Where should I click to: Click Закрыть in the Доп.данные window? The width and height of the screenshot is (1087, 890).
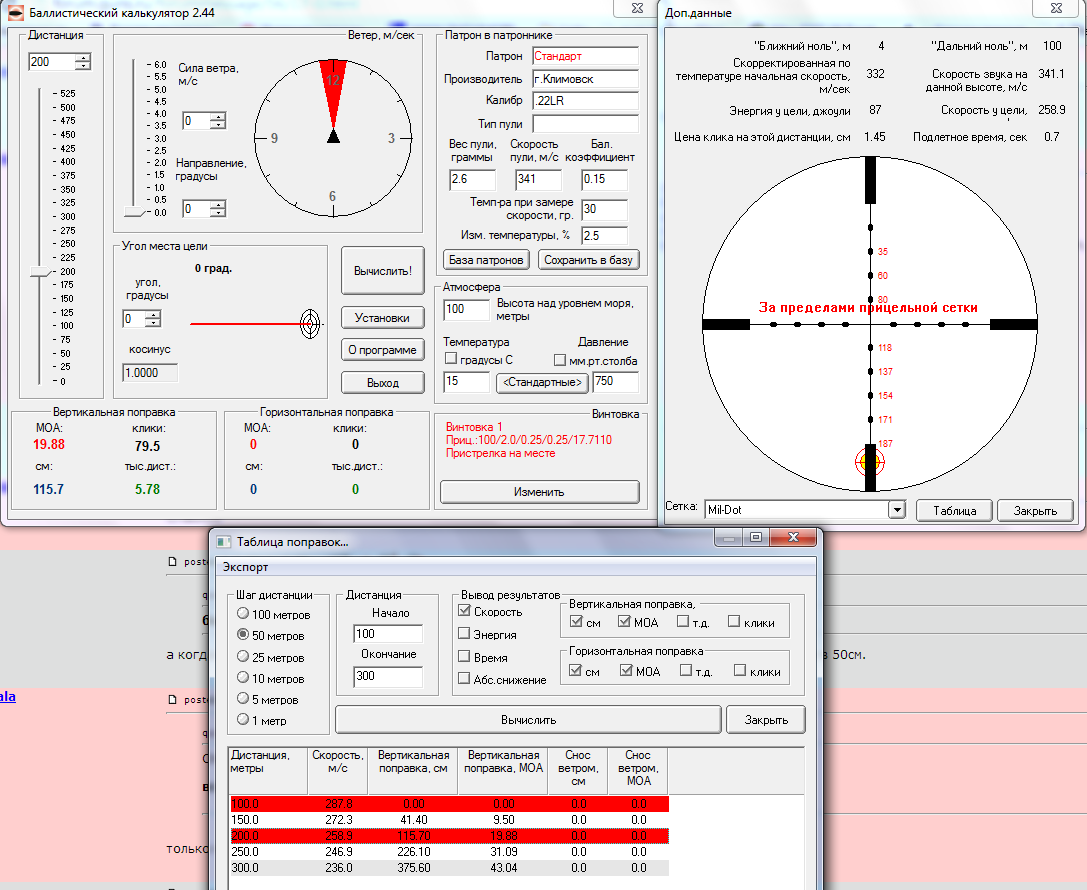[1035, 511]
